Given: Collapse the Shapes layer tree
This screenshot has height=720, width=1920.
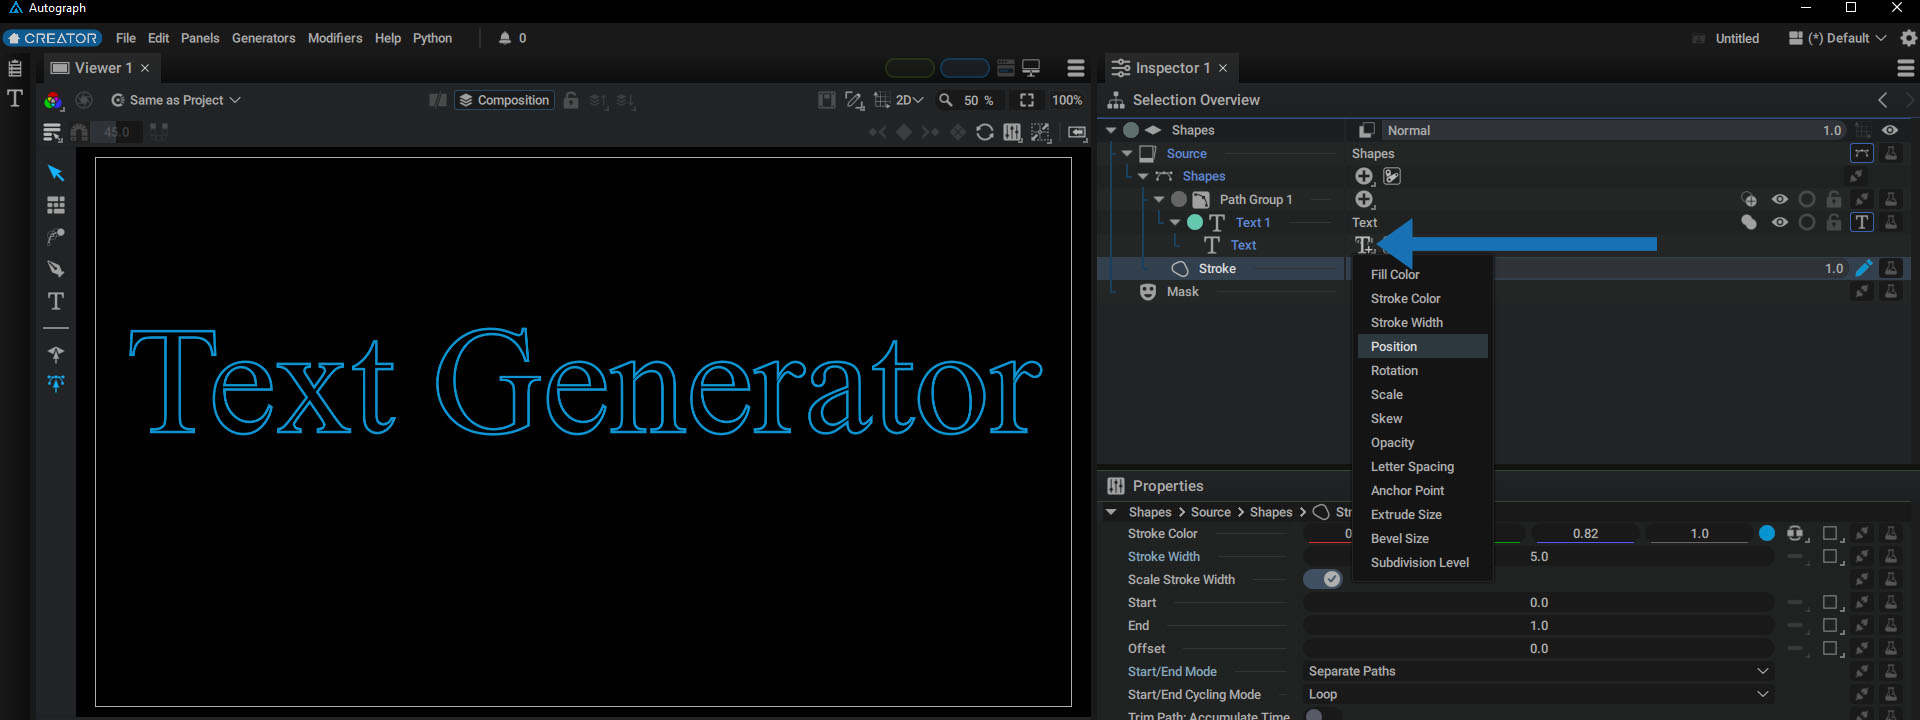Looking at the screenshot, I should click(1111, 130).
